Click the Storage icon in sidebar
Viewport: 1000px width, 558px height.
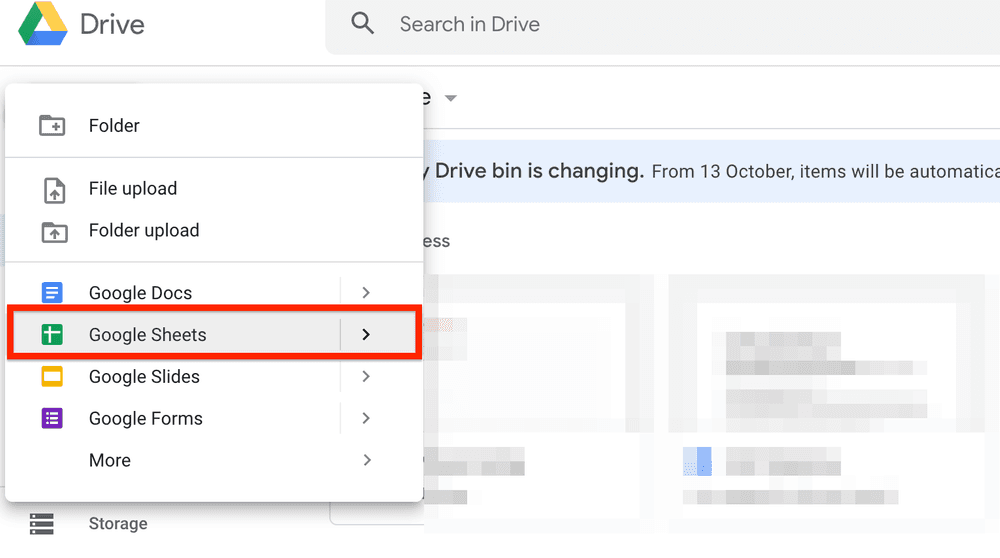pos(41,524)
